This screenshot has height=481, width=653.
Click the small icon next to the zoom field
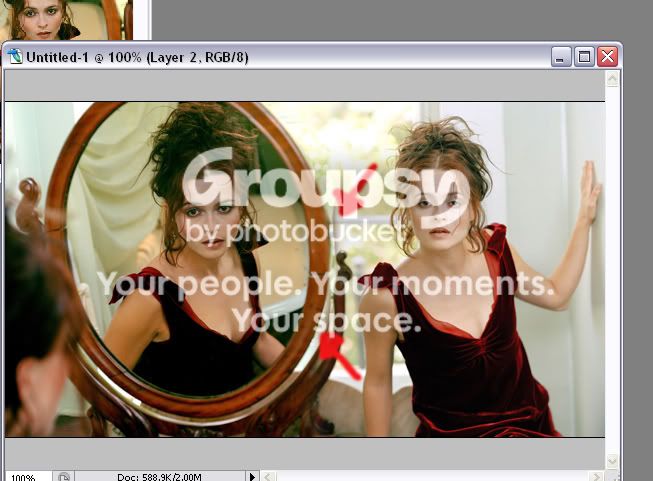(x=63, y=476)
